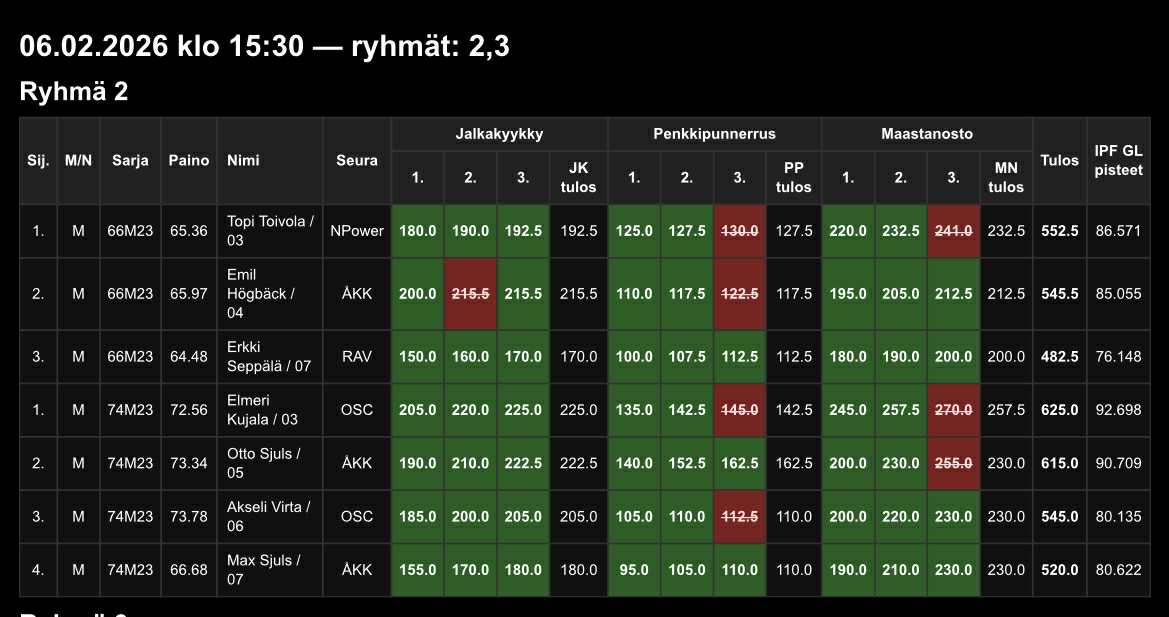
Task: Click the Maastanosto column group header
Action: click(926, 134)
